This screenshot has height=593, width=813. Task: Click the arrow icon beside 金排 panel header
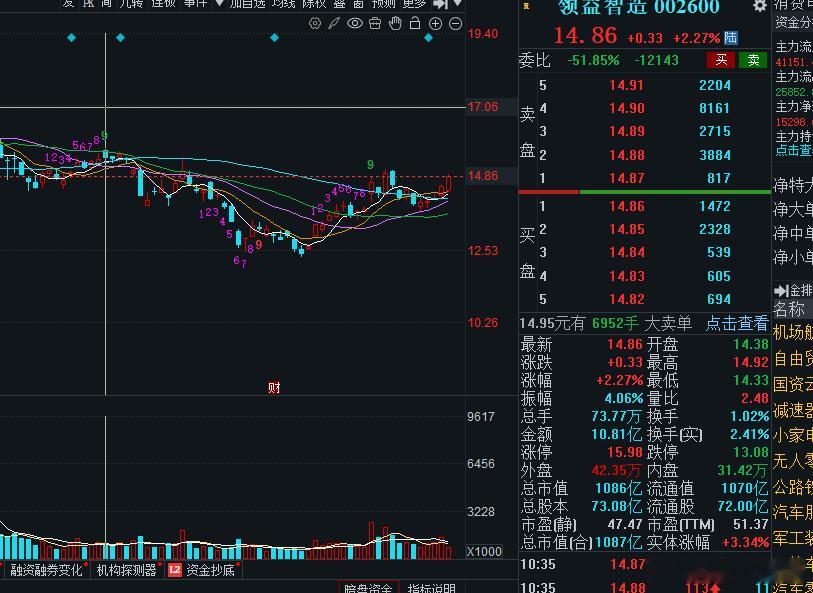[x=780, y=291]
